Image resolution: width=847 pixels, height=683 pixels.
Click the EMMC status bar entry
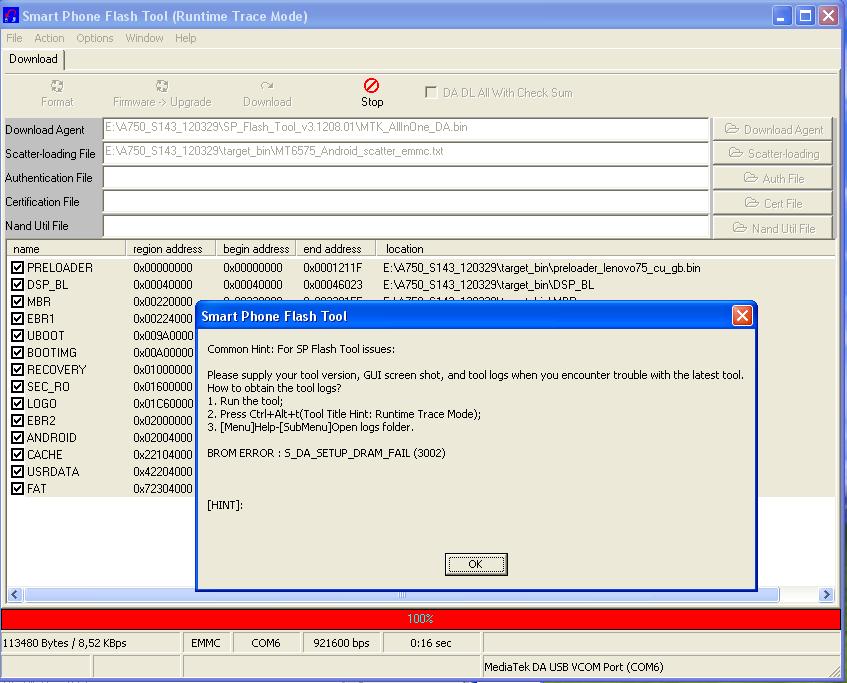tap(206, 643)
